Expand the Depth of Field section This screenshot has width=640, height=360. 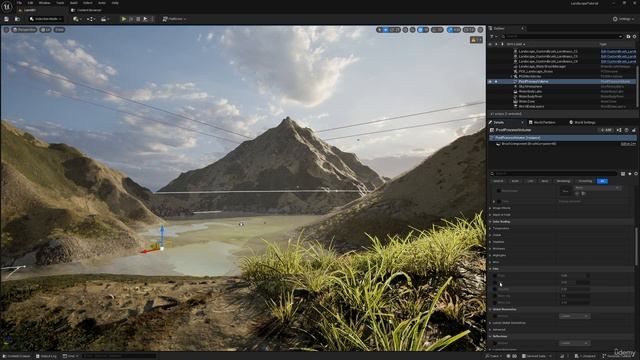491,215
